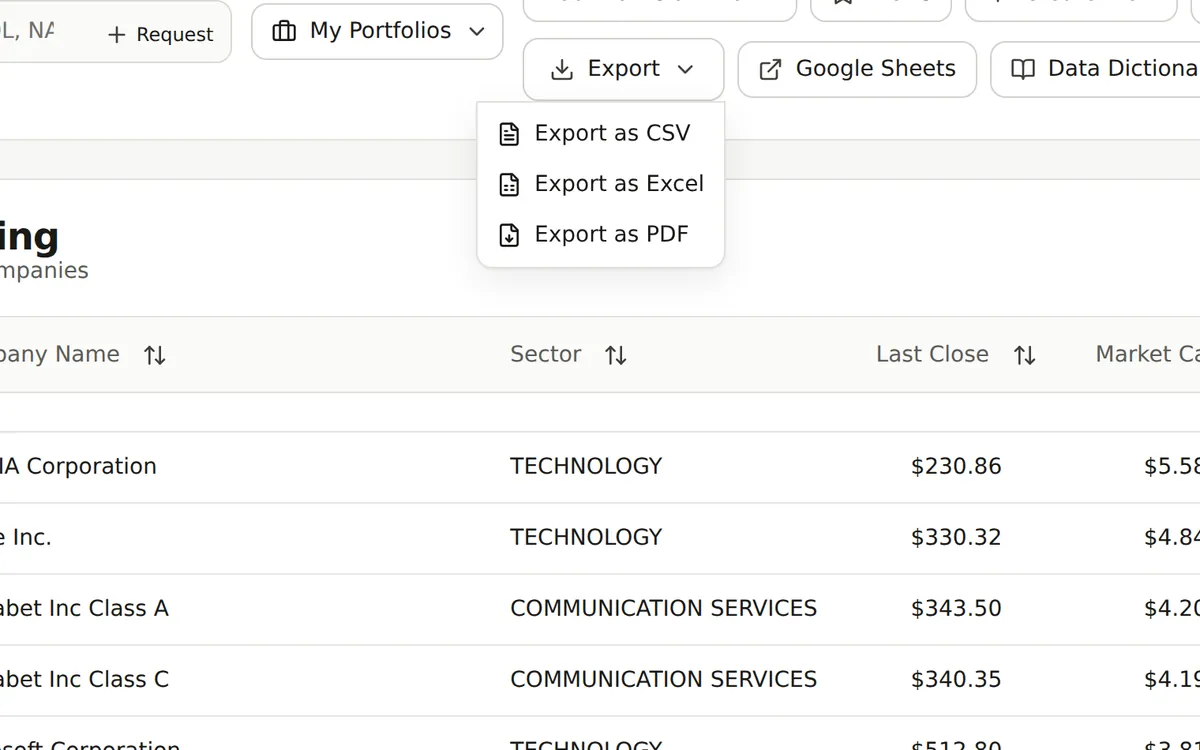Click the company name ending "Inc Class A"

click(84, 608)
